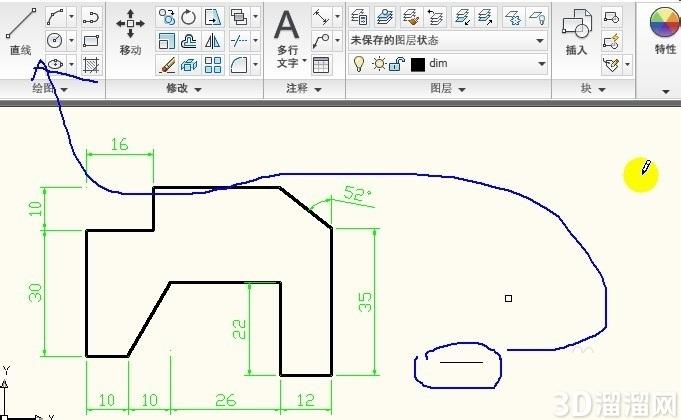Screen dimensions: 681x420
Task: Select the Line (直线) drawing tool
Action: click(x=21, y=32)
